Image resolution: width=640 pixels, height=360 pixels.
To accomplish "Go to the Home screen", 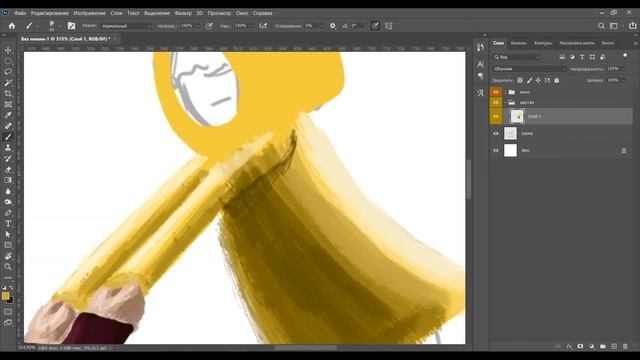I will 12,26.
